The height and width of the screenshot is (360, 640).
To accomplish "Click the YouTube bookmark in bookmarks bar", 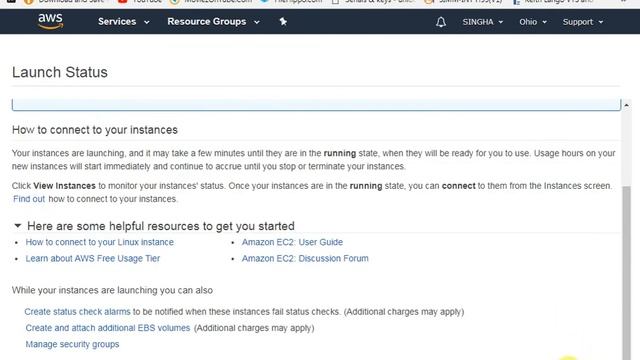I will 140,2.
